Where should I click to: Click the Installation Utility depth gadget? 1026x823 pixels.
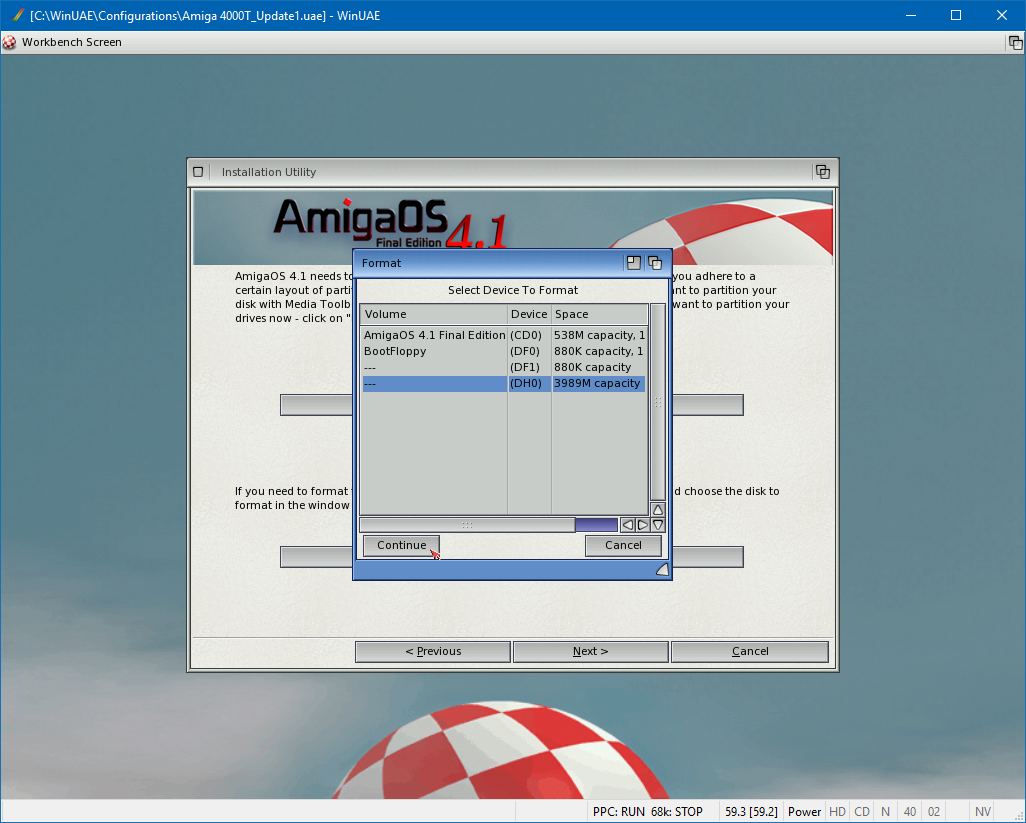point(822,171)
